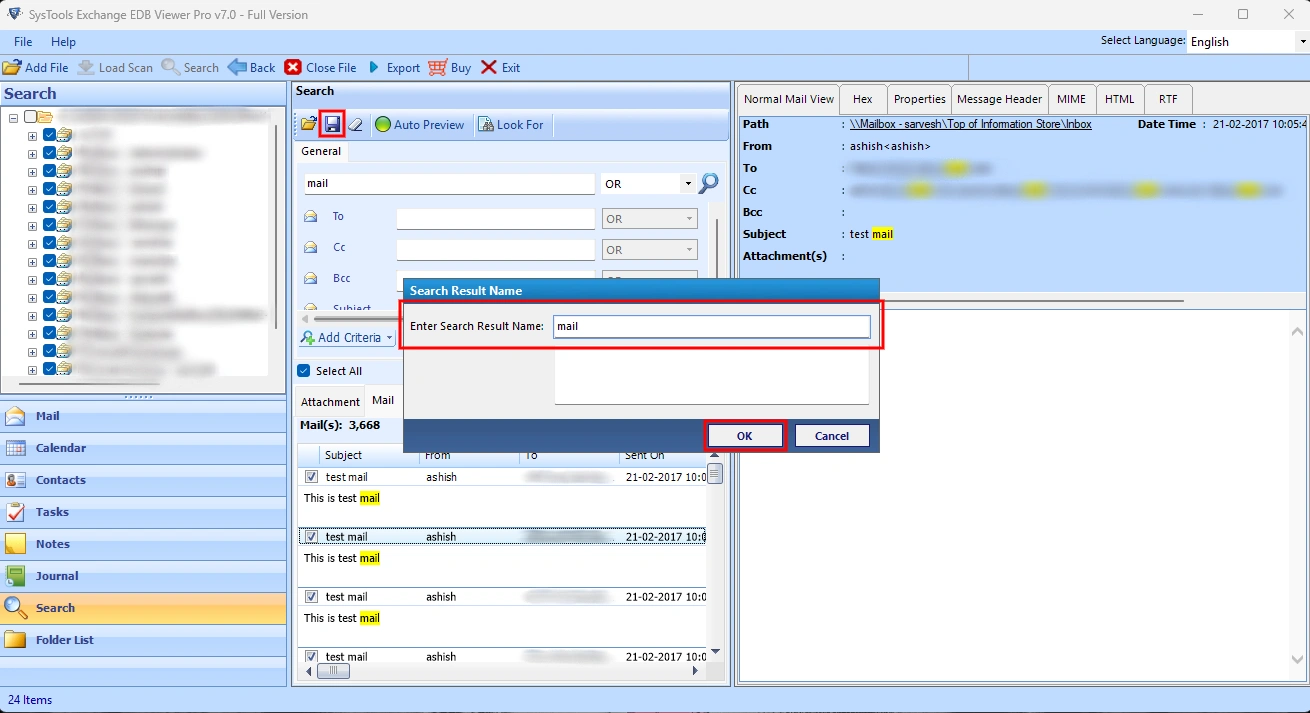Open the OR dropdown for To field

[x=690, y=218]
